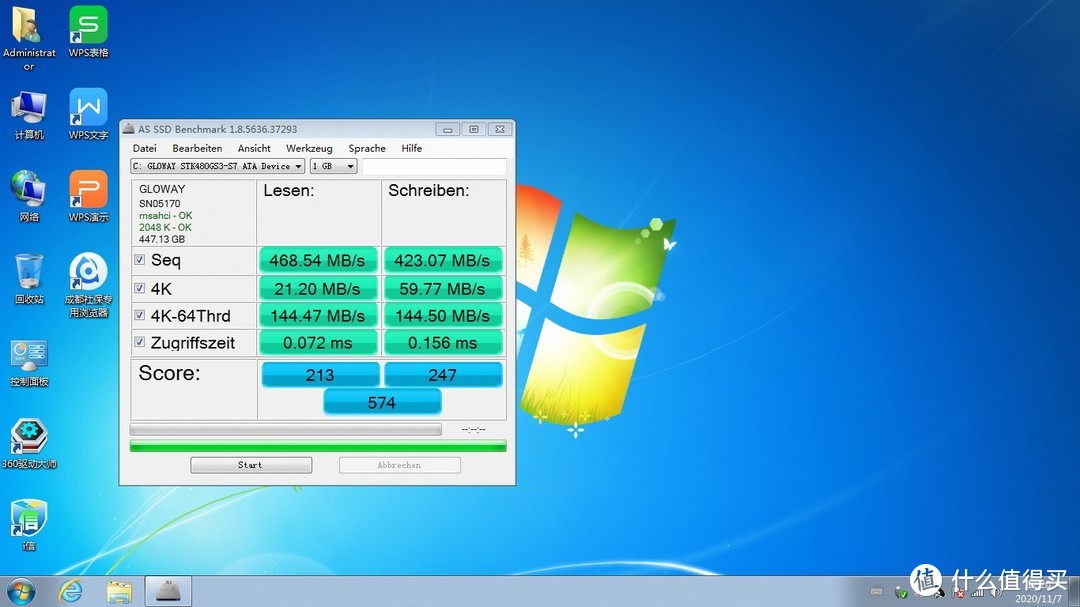Open the 1 GB test size dropdown
Viewport: 1080px width, 607px height.
333,166
